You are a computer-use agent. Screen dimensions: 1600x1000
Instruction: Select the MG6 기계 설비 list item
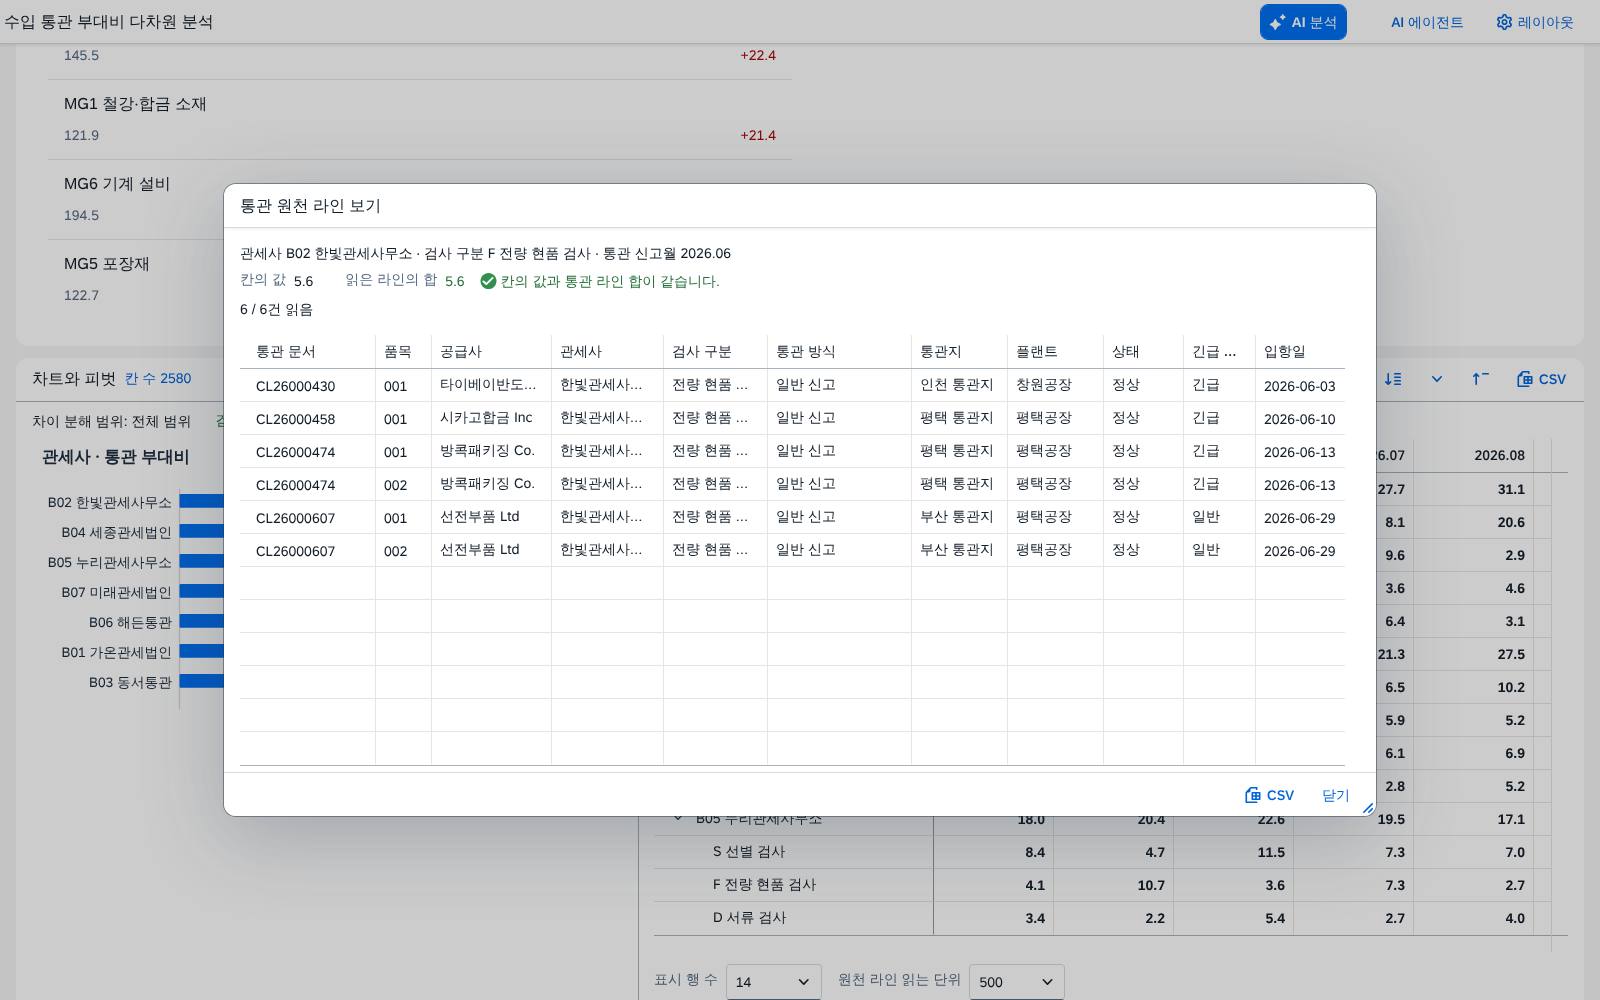pyautogui.click(x=420, y=200)
